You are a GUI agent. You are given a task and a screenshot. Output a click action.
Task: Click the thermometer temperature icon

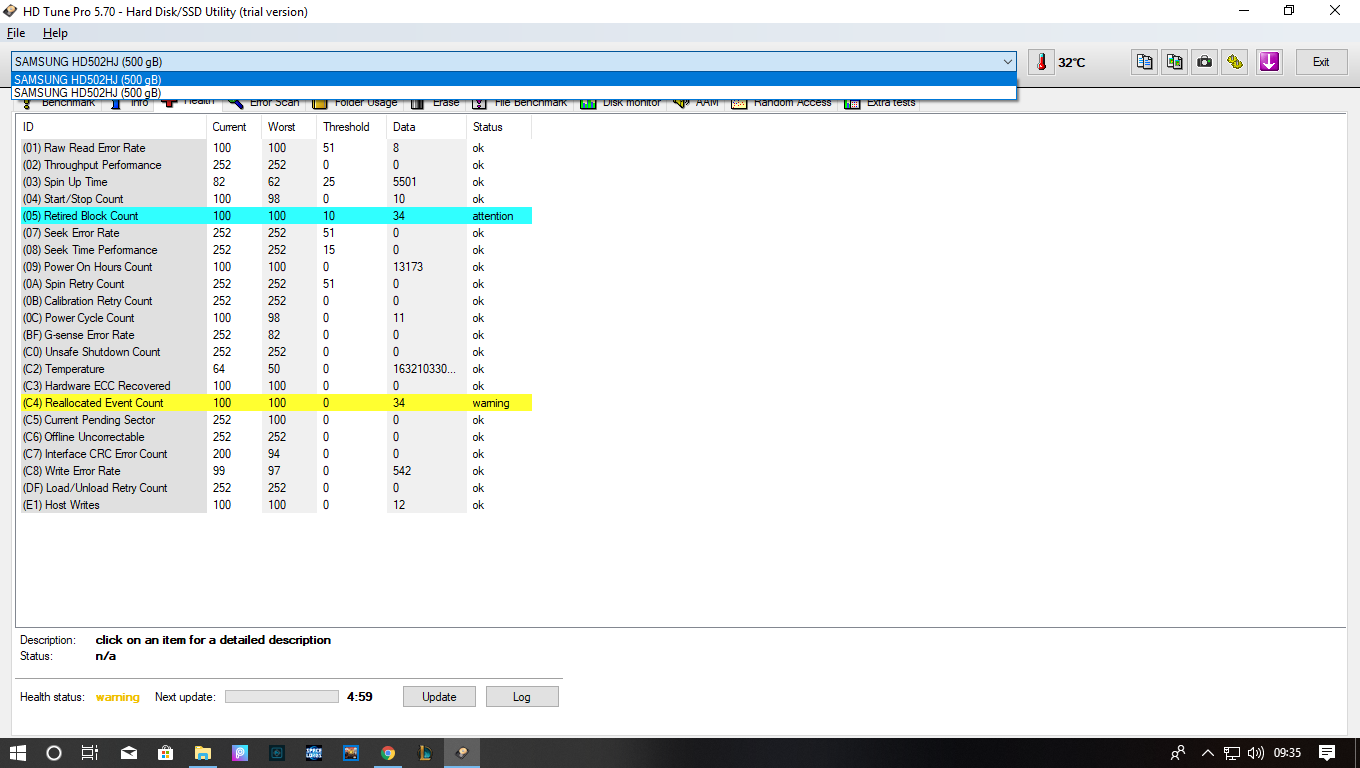coord(1040,62)
